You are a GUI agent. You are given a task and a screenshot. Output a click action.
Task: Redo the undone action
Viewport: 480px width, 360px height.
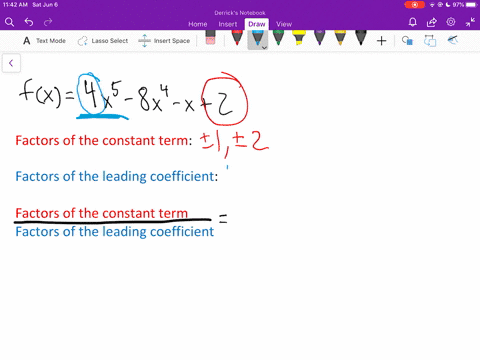pyautogui.click(x=48, y=22)
